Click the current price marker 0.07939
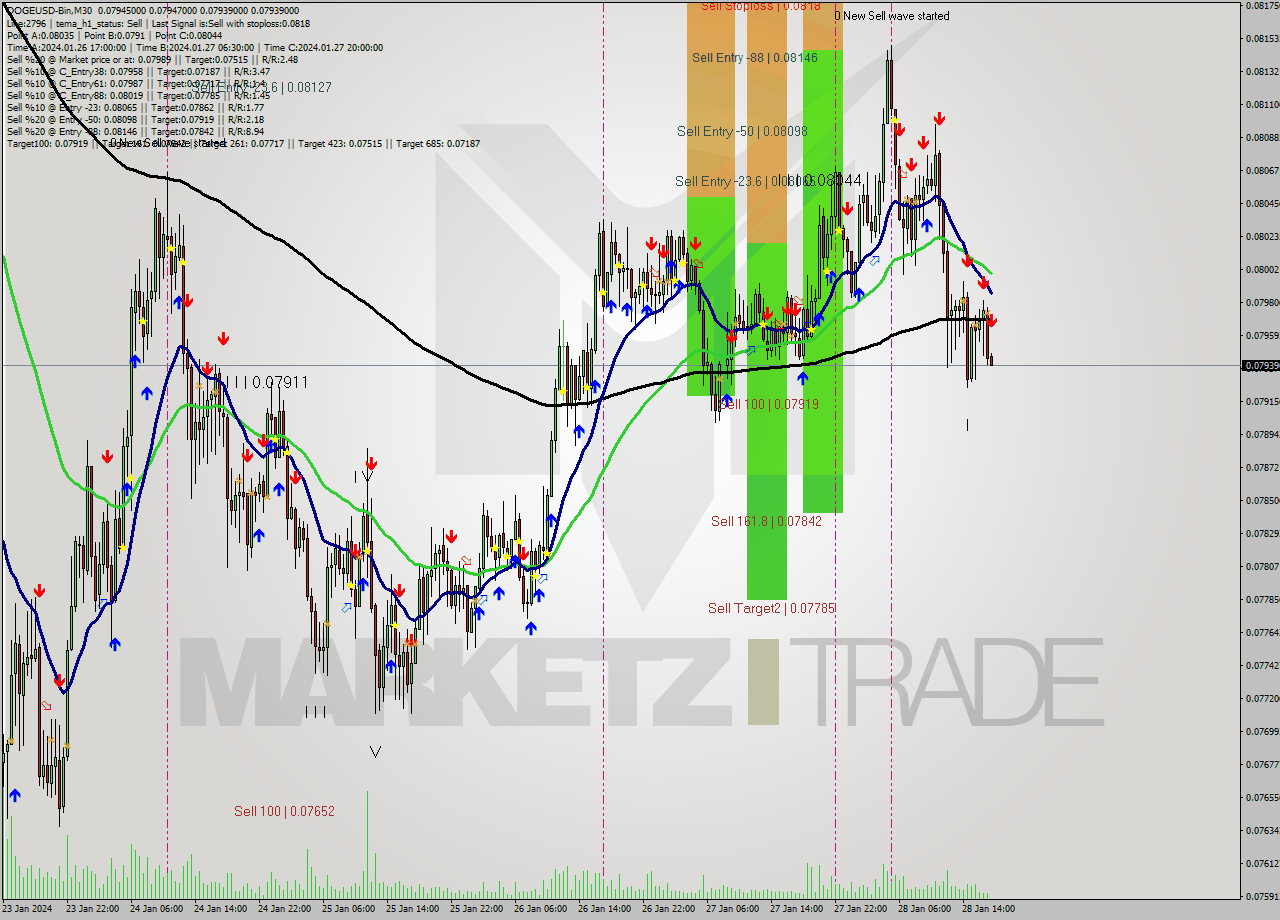 pos(1260,365)
